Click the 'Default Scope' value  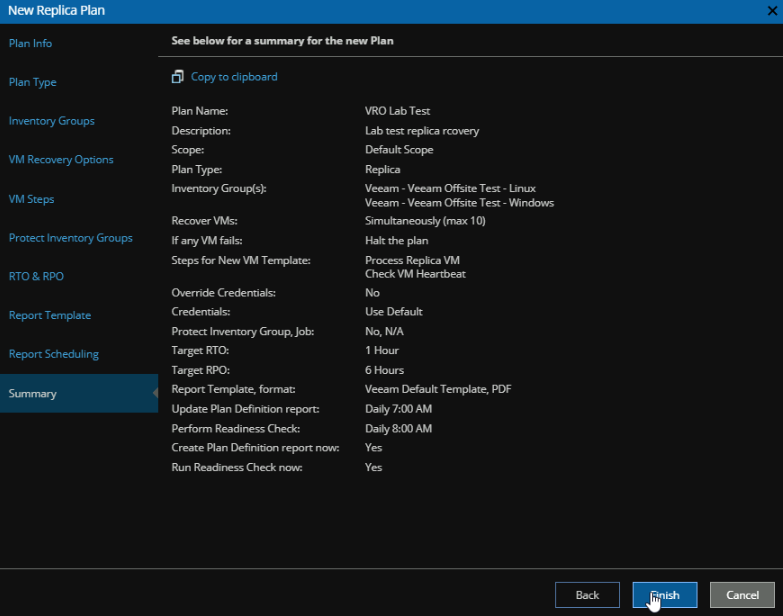point(399,150)
